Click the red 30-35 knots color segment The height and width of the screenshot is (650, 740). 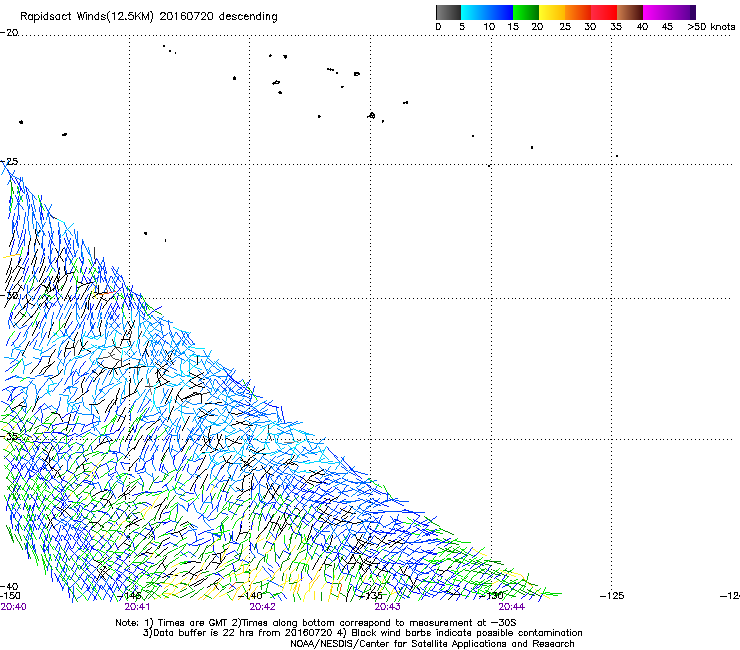(604, 12)
